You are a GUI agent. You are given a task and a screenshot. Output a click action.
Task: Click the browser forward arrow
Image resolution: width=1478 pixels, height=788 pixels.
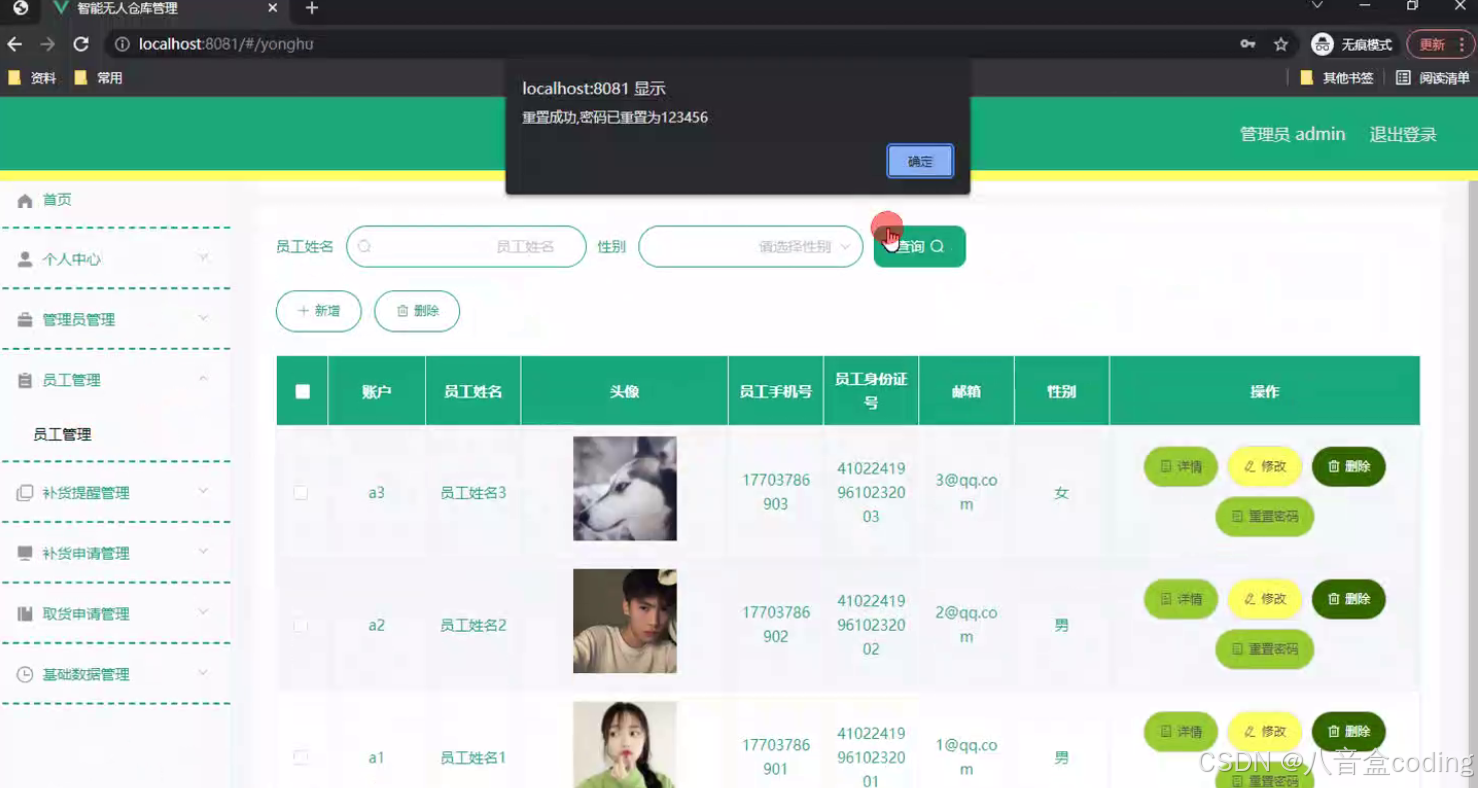[x=47, y=44]
